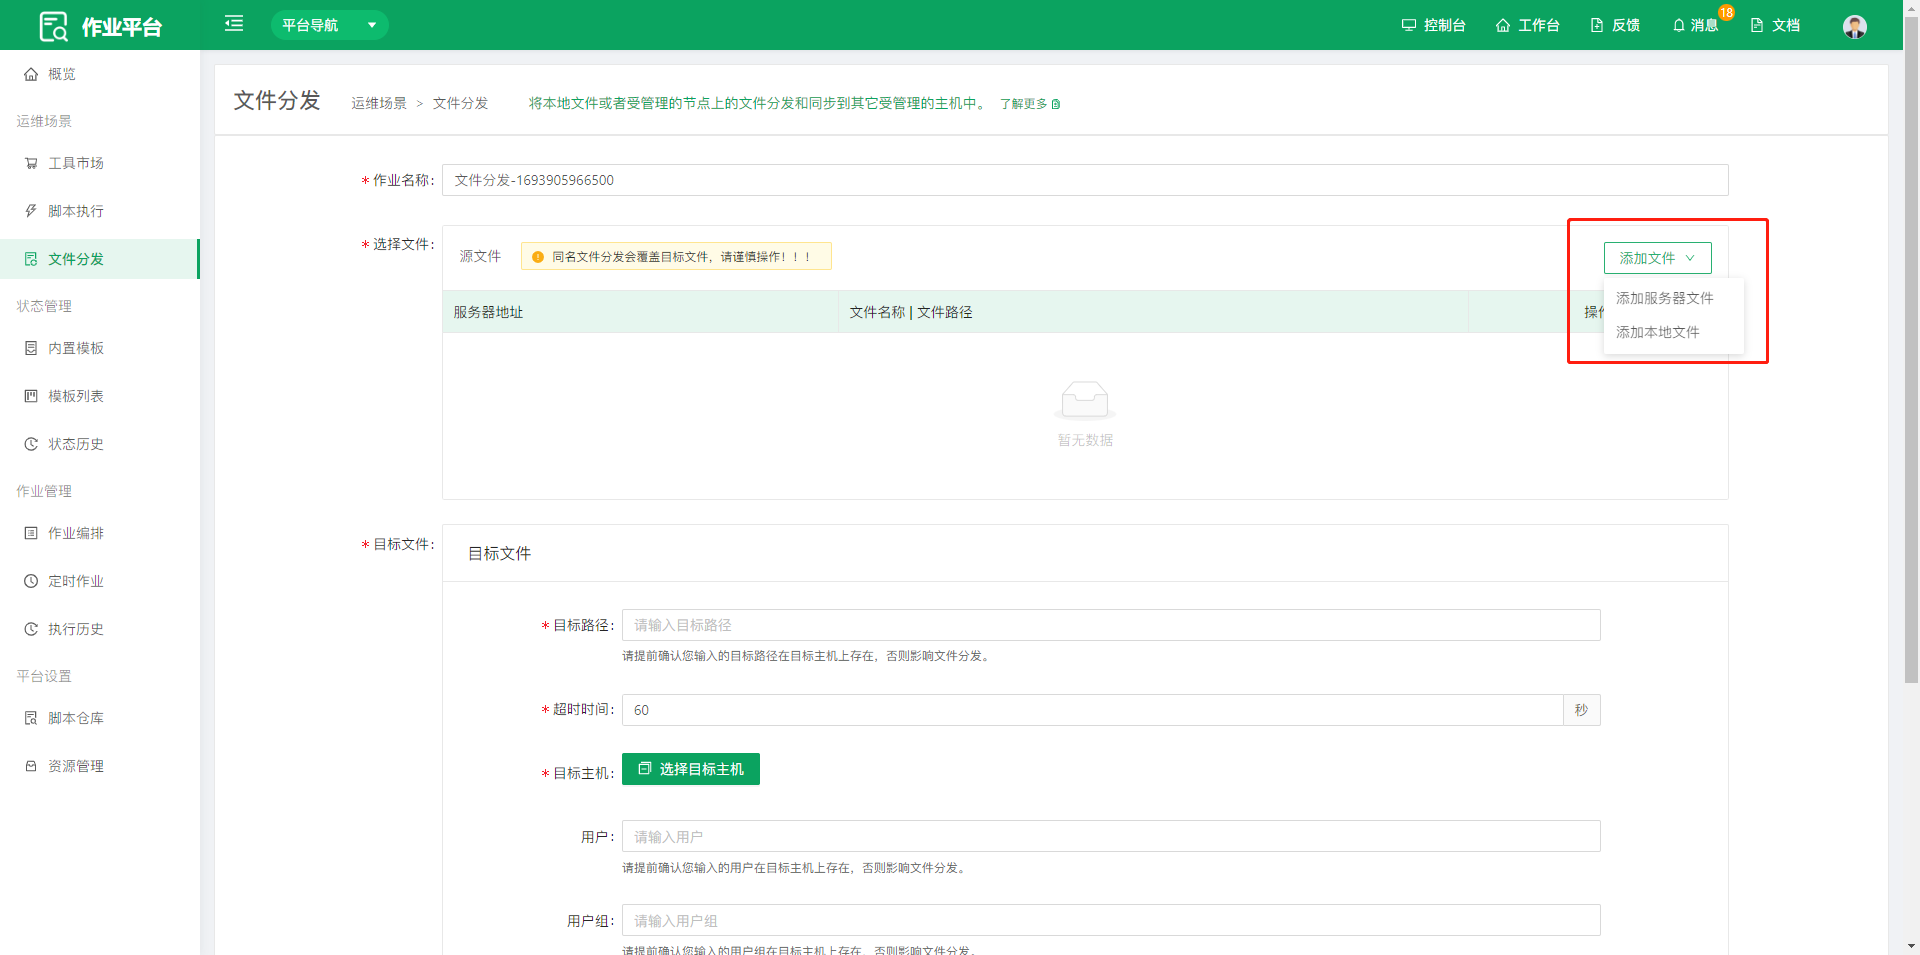Collapse the sidebar with the menu fold icon
This screenshot has height=955, width=1920.
(x=234, y=23)
